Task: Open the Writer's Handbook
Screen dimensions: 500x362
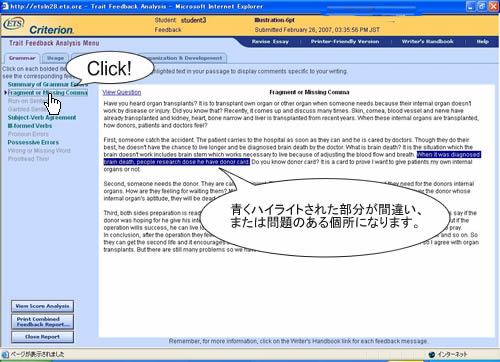Action: 427,42
